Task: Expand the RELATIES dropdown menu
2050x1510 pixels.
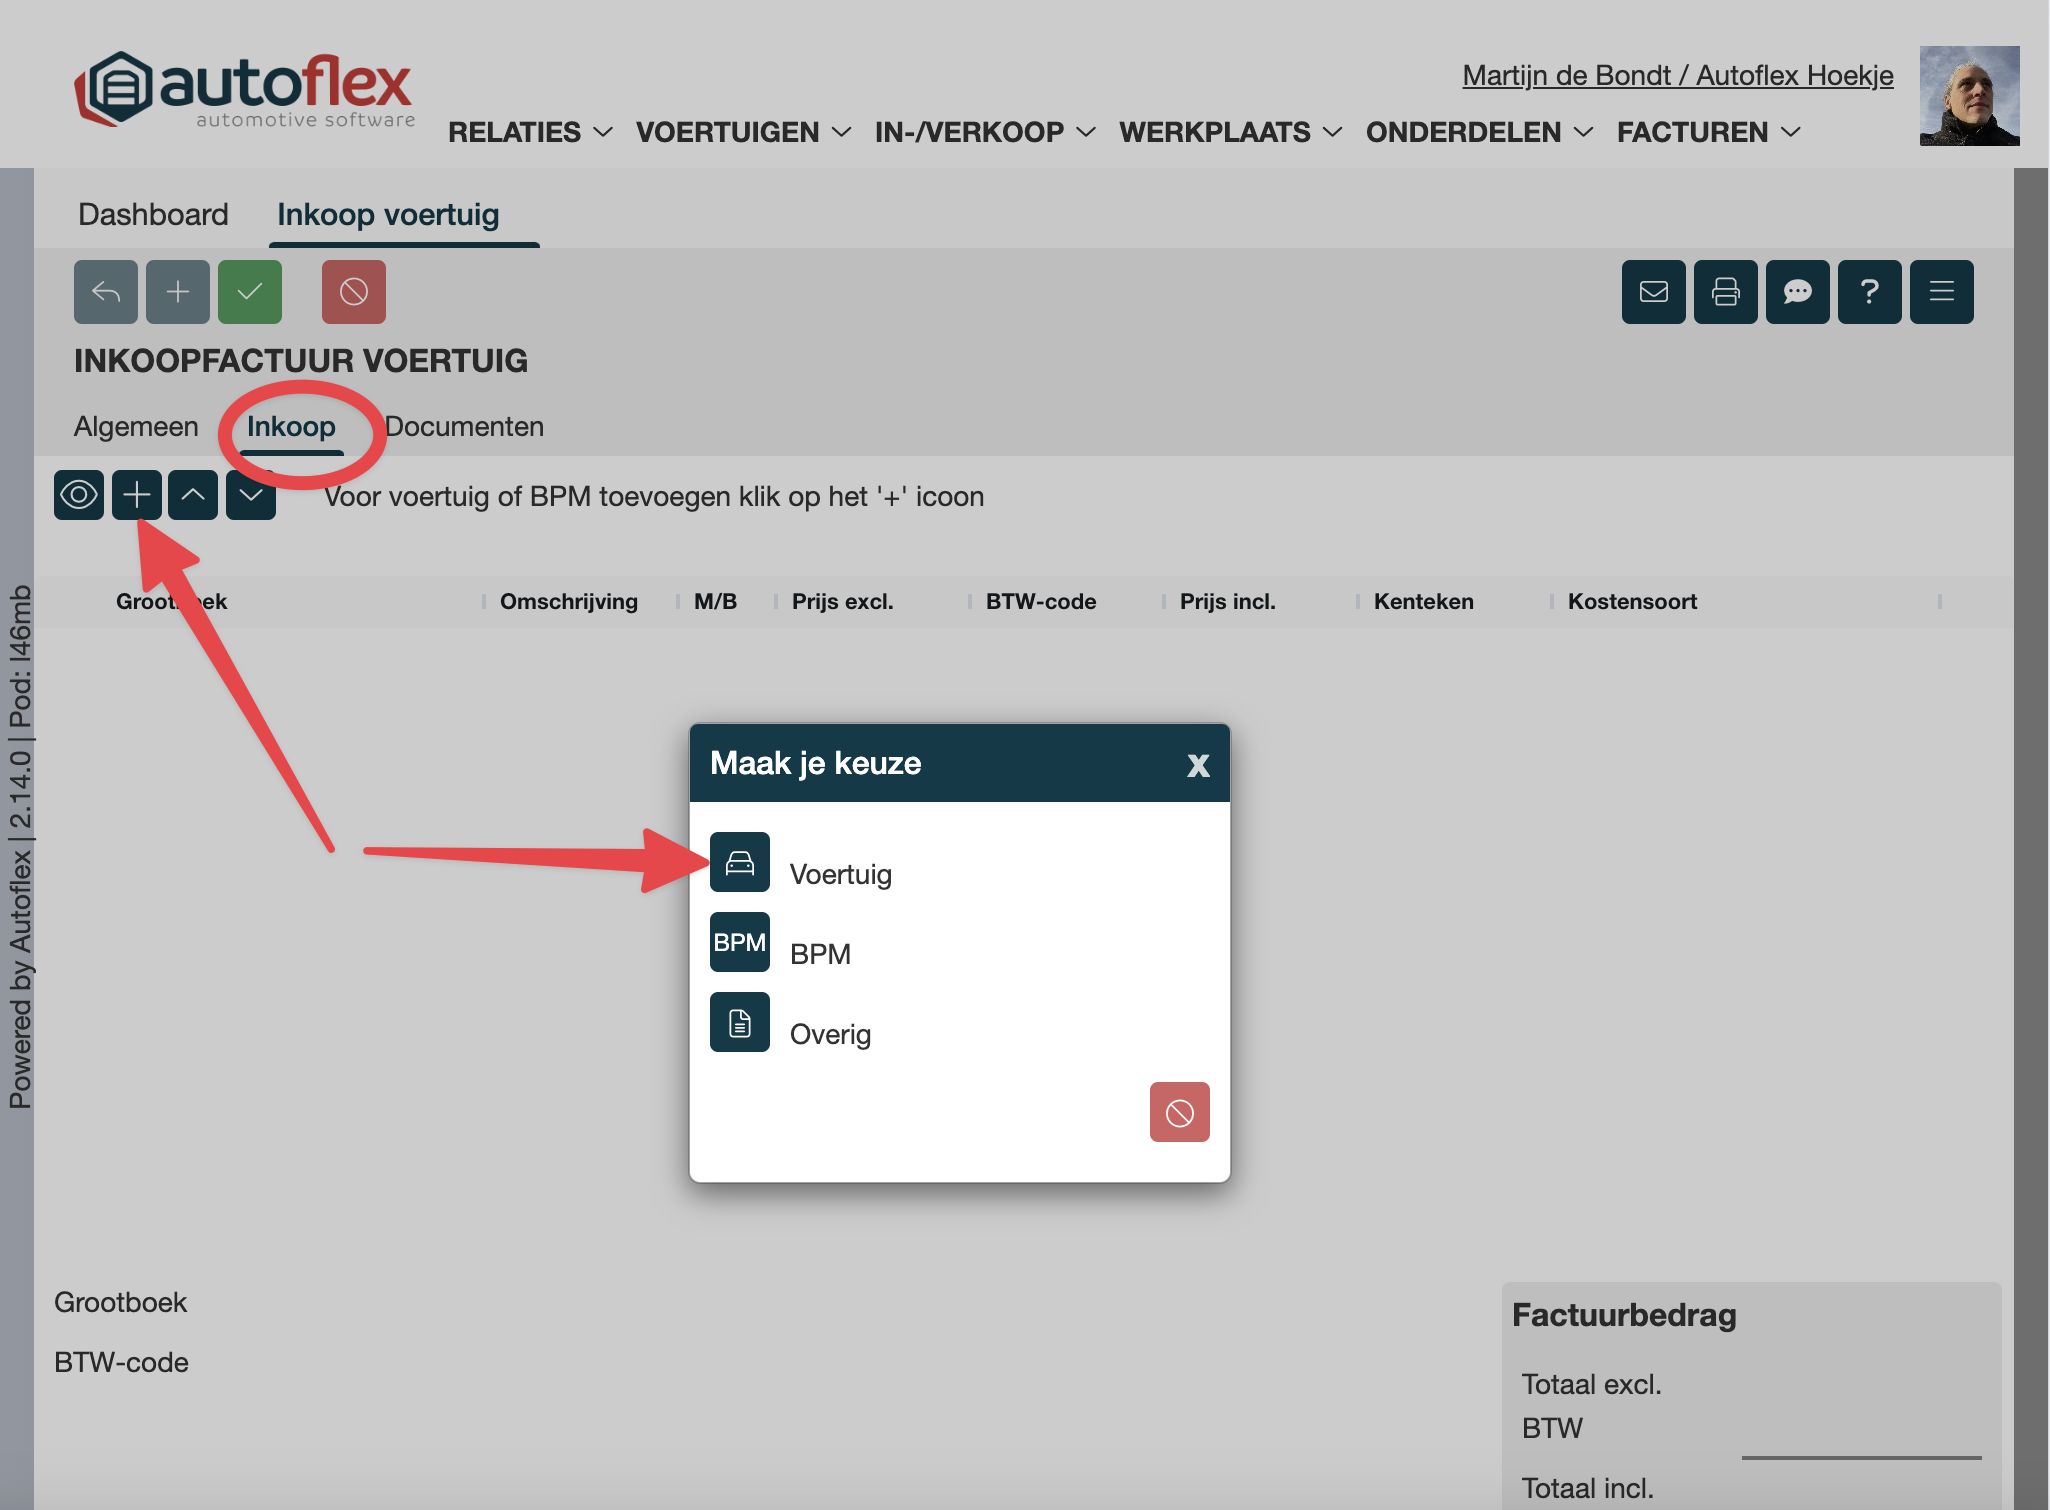Action: [529, 132]
